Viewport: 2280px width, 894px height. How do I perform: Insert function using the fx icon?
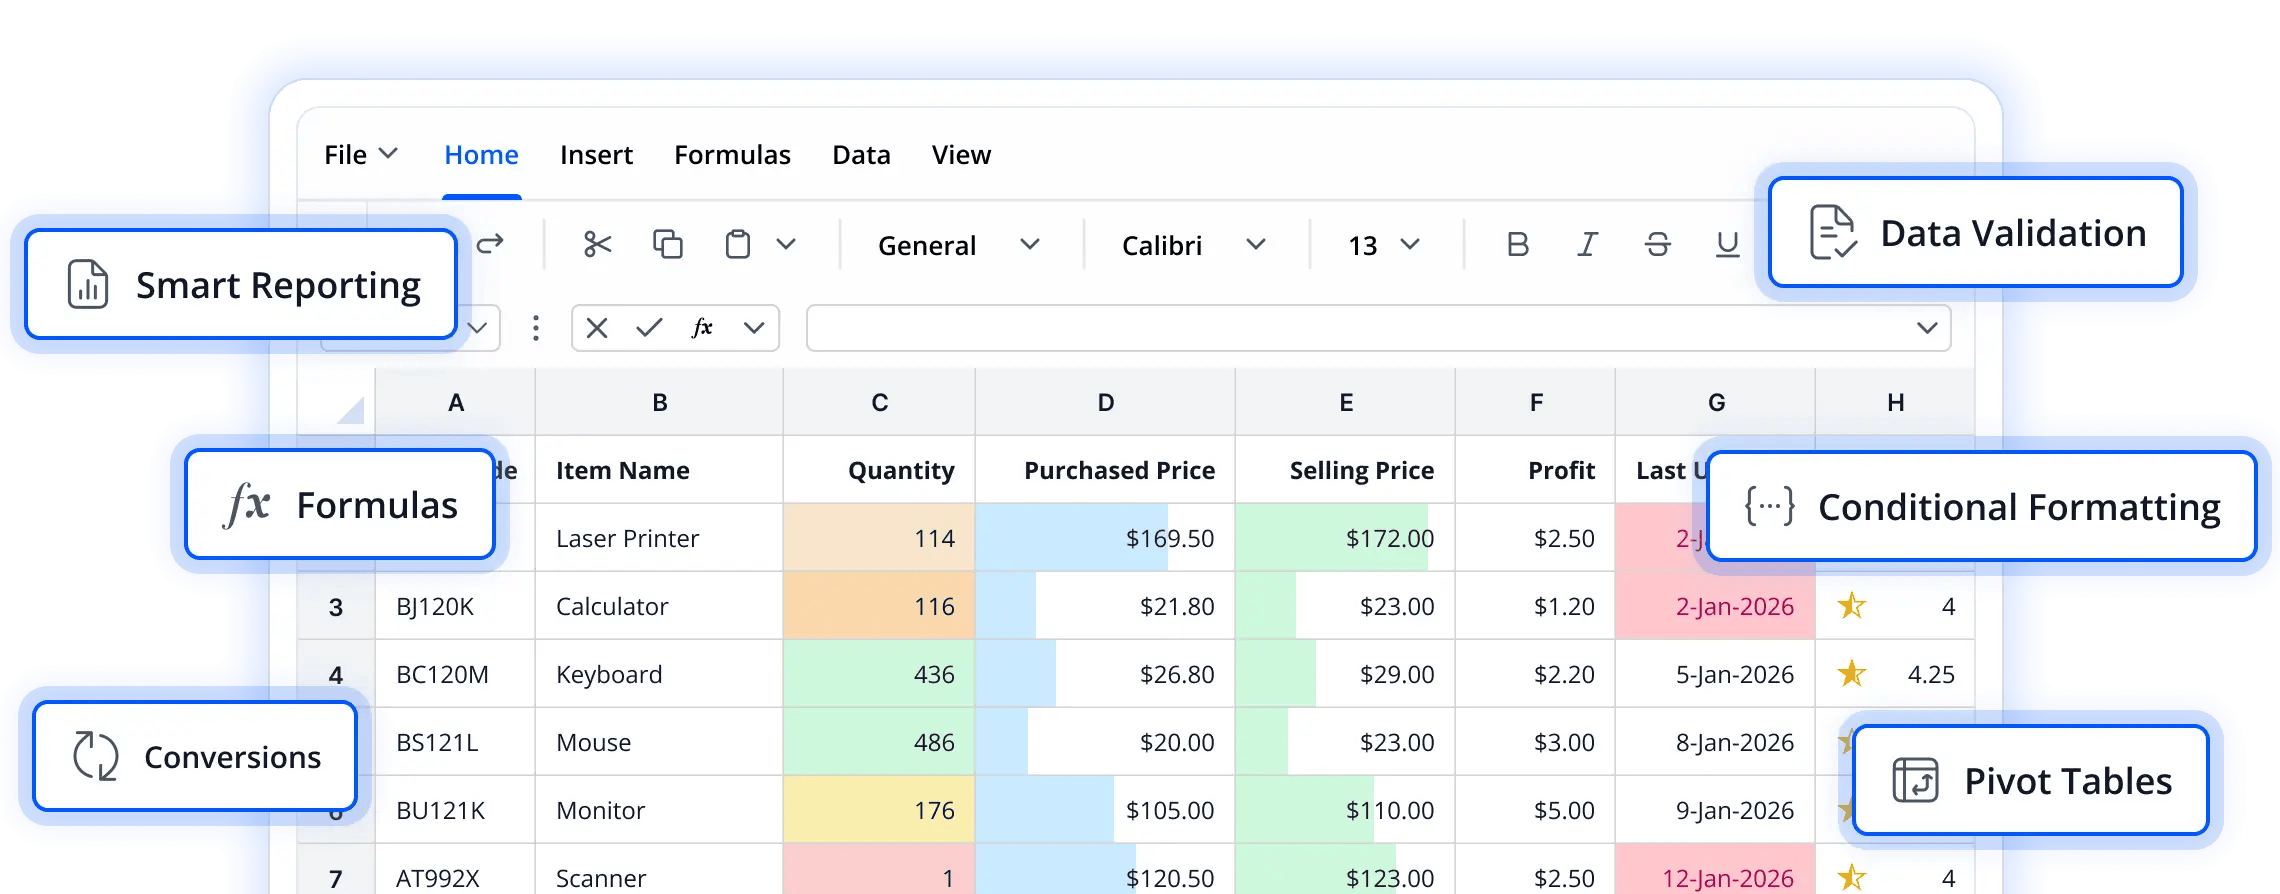tap(702, 328)
